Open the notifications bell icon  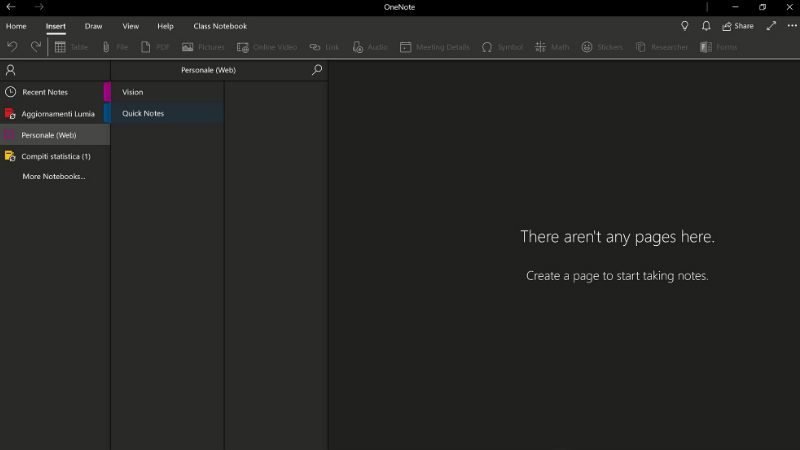pos(707,26)
